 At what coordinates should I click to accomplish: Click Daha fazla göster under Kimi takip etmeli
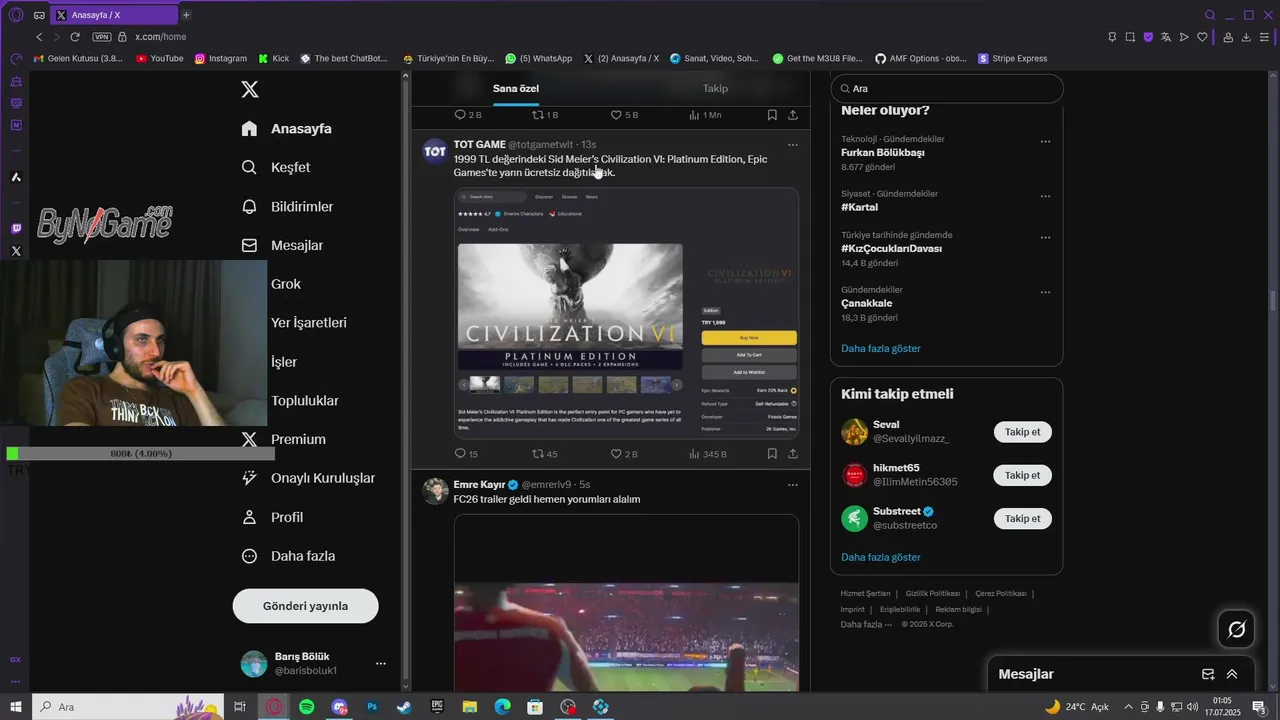coord(881,557)
